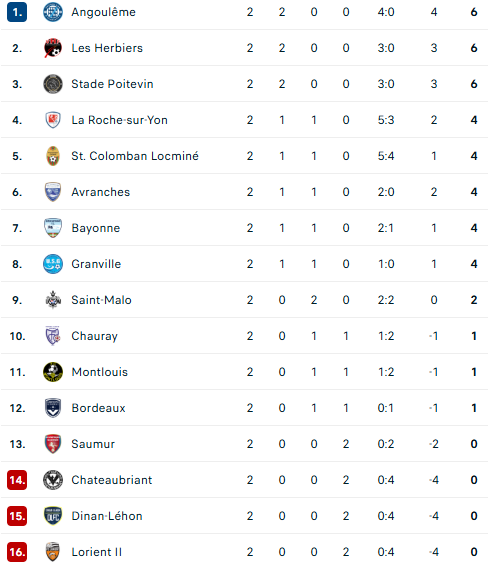488x569 pixels.
Task: Click the Les Herbiers team logo
Action: 53,48
